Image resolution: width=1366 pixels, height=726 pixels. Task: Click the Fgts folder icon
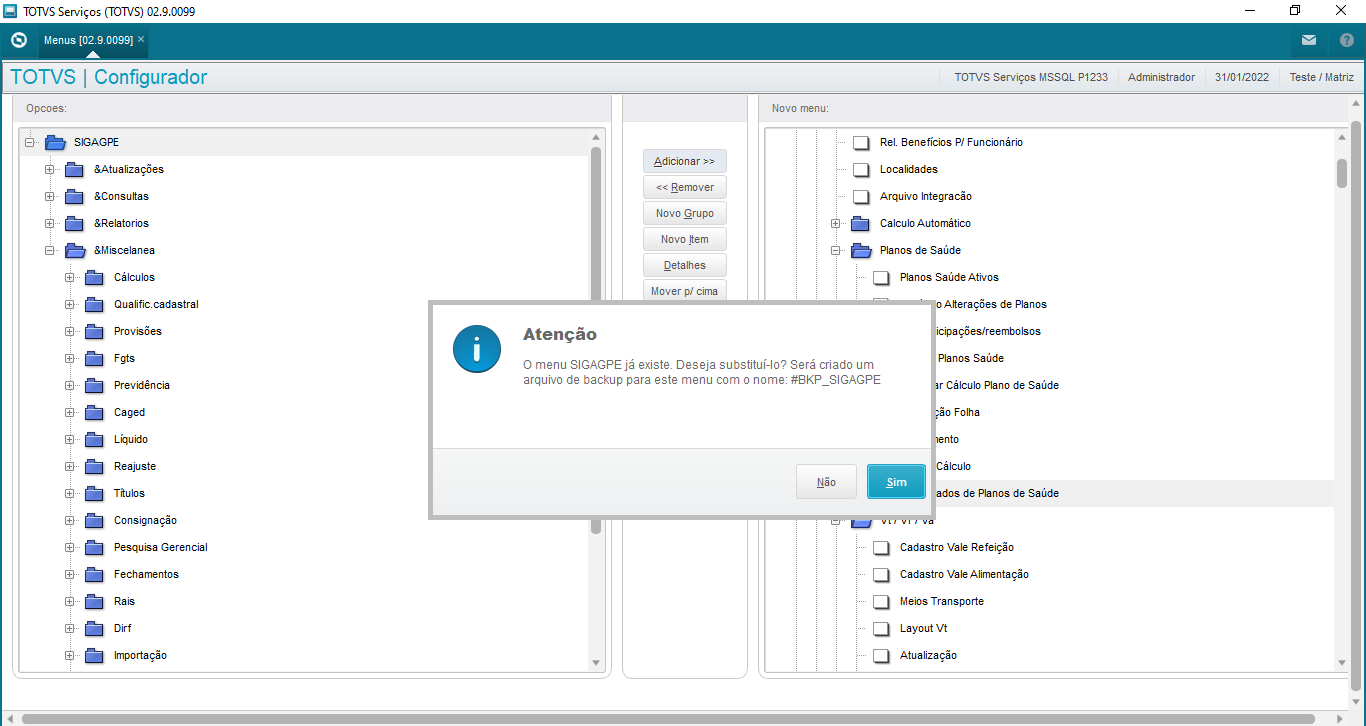click(95, 358)
